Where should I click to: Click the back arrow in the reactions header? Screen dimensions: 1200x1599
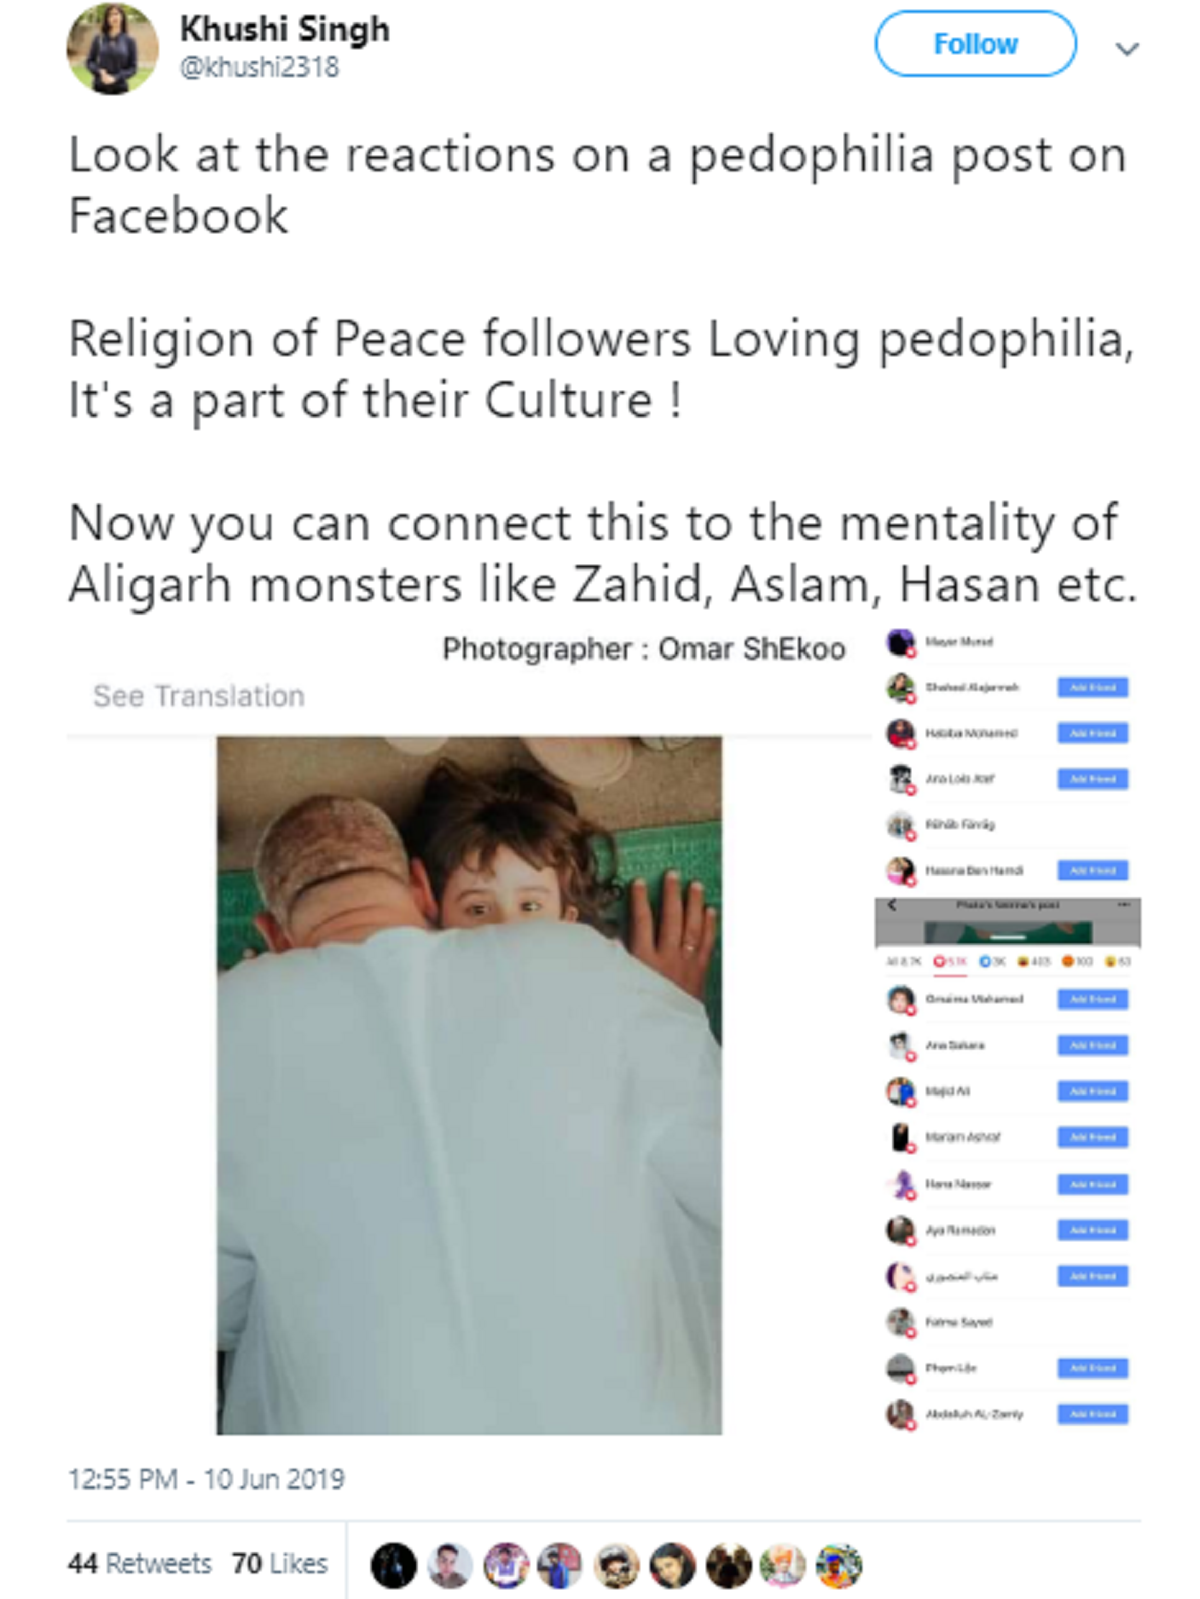click(892, 905)
